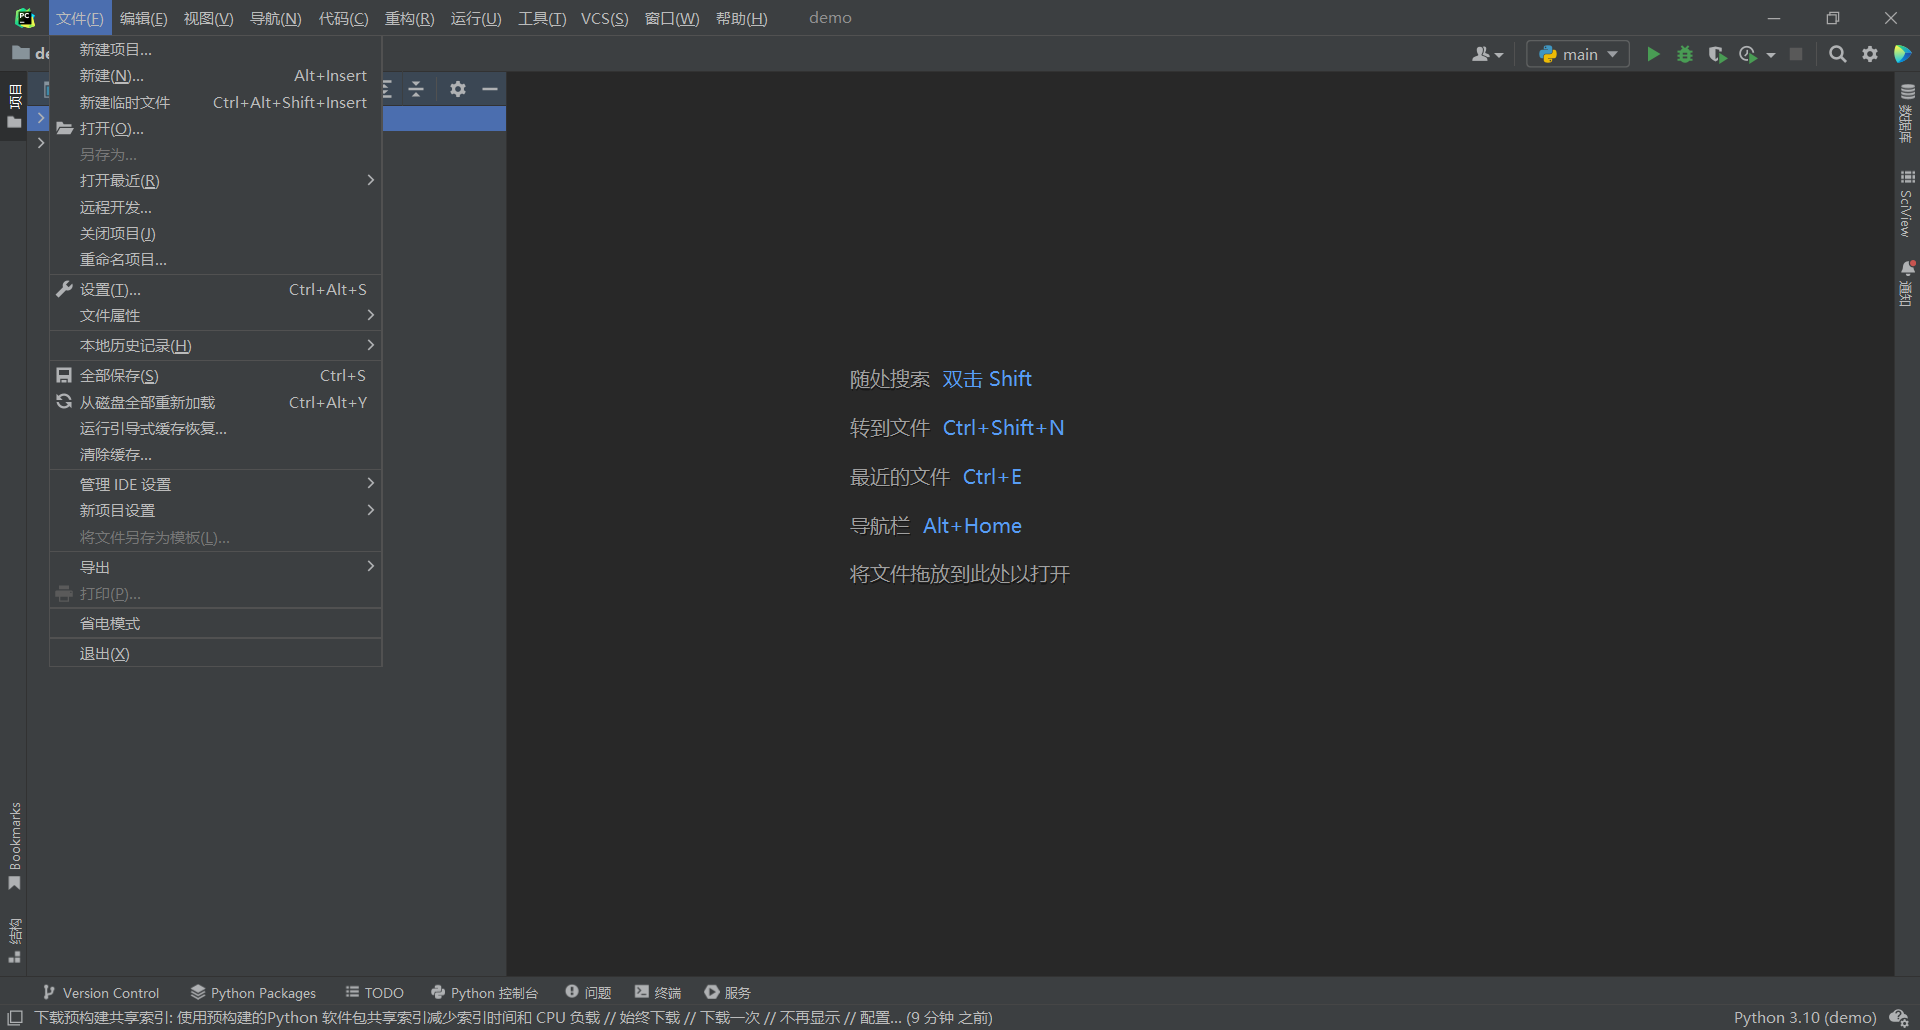The height and width of the screenshot is (1030, 1920).
Task: Open Version Control tab
Action: pos(101,992)
